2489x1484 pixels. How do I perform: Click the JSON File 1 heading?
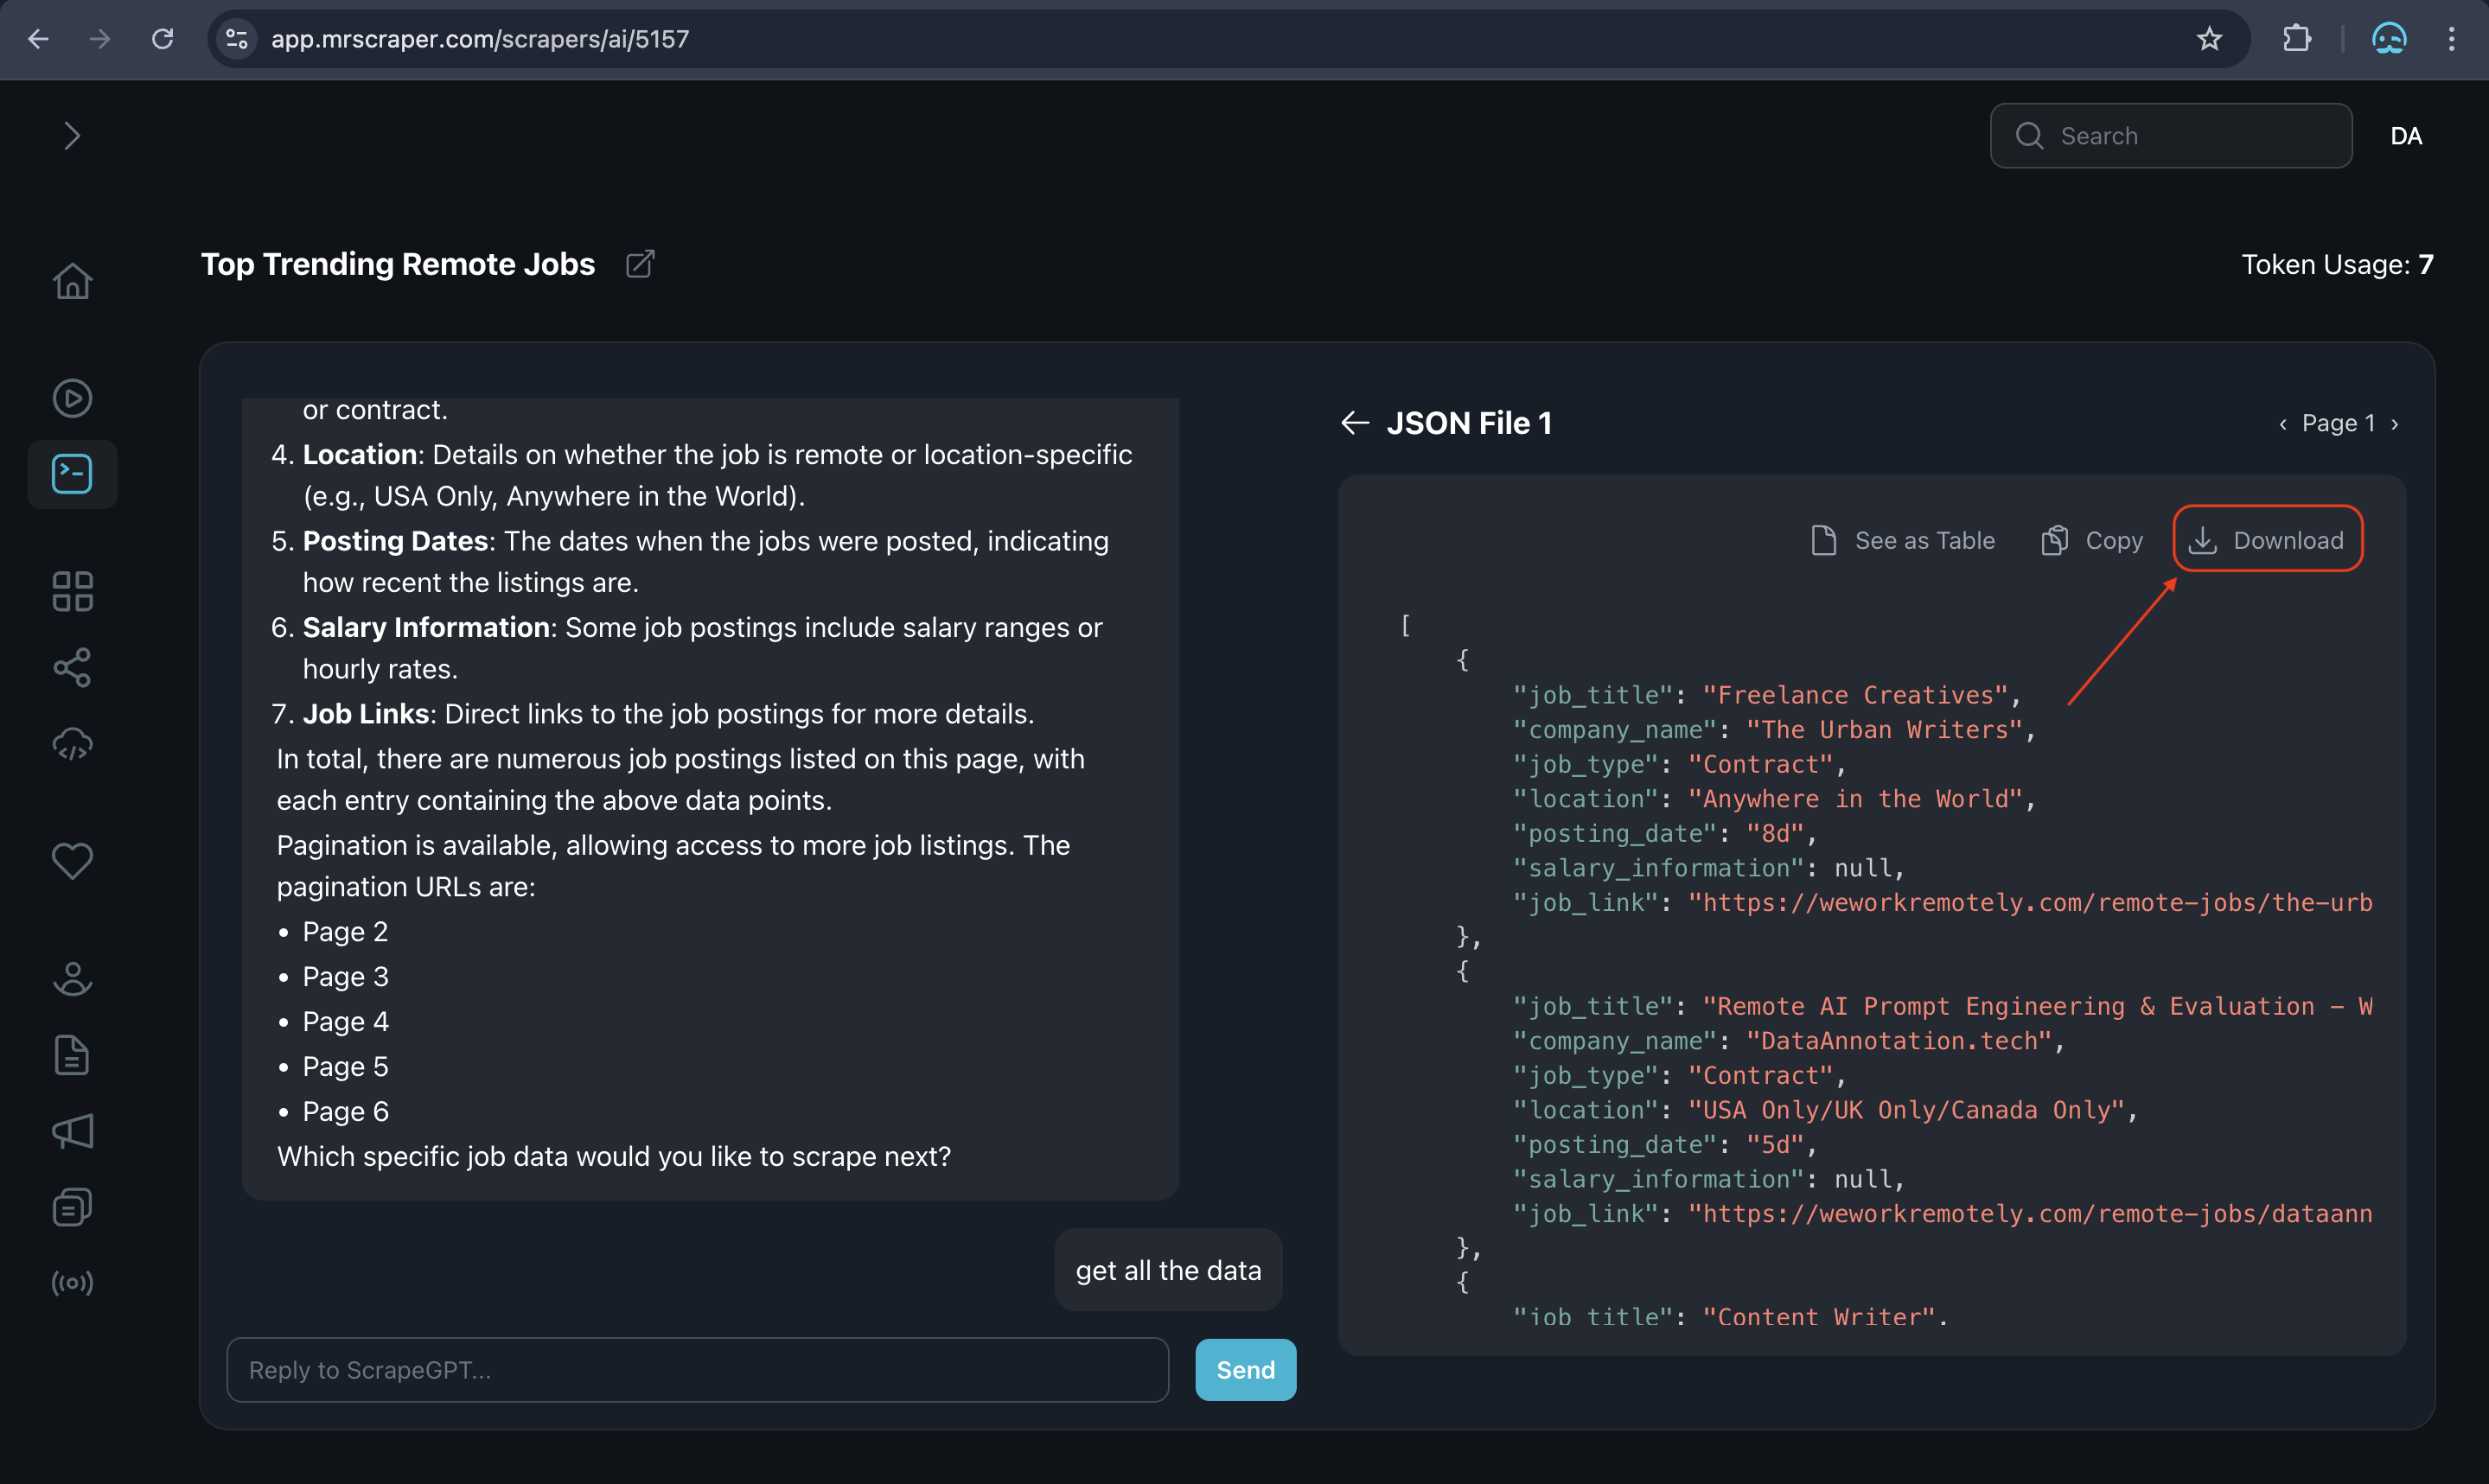click(1469, 423)
